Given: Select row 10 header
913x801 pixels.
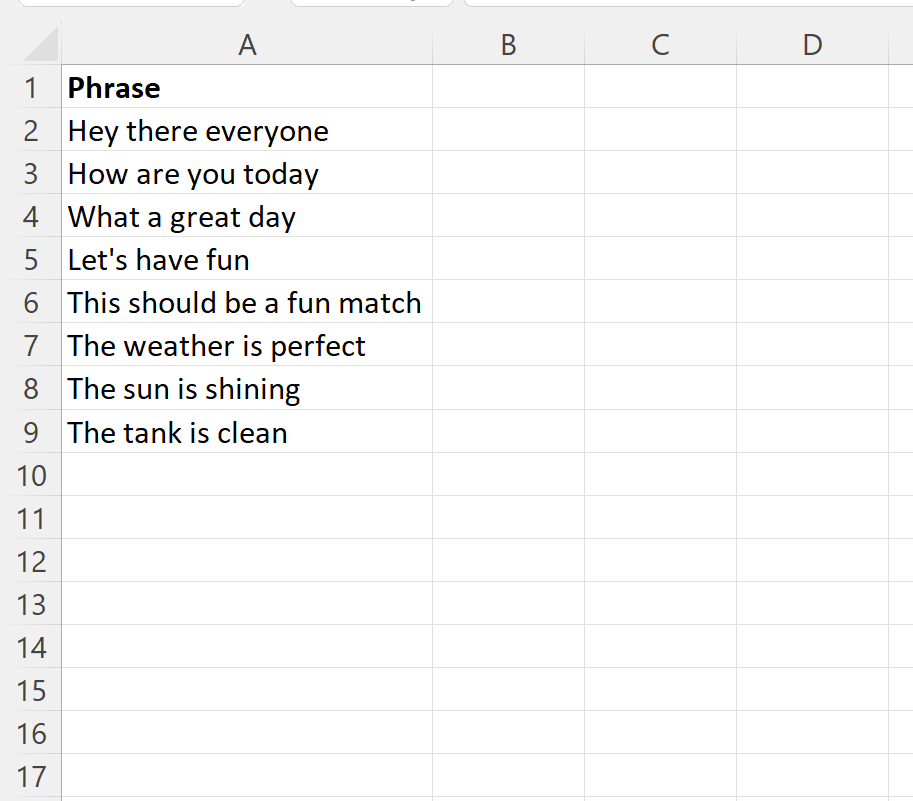Looking at the screenshot, I should (x=31, y=475).
